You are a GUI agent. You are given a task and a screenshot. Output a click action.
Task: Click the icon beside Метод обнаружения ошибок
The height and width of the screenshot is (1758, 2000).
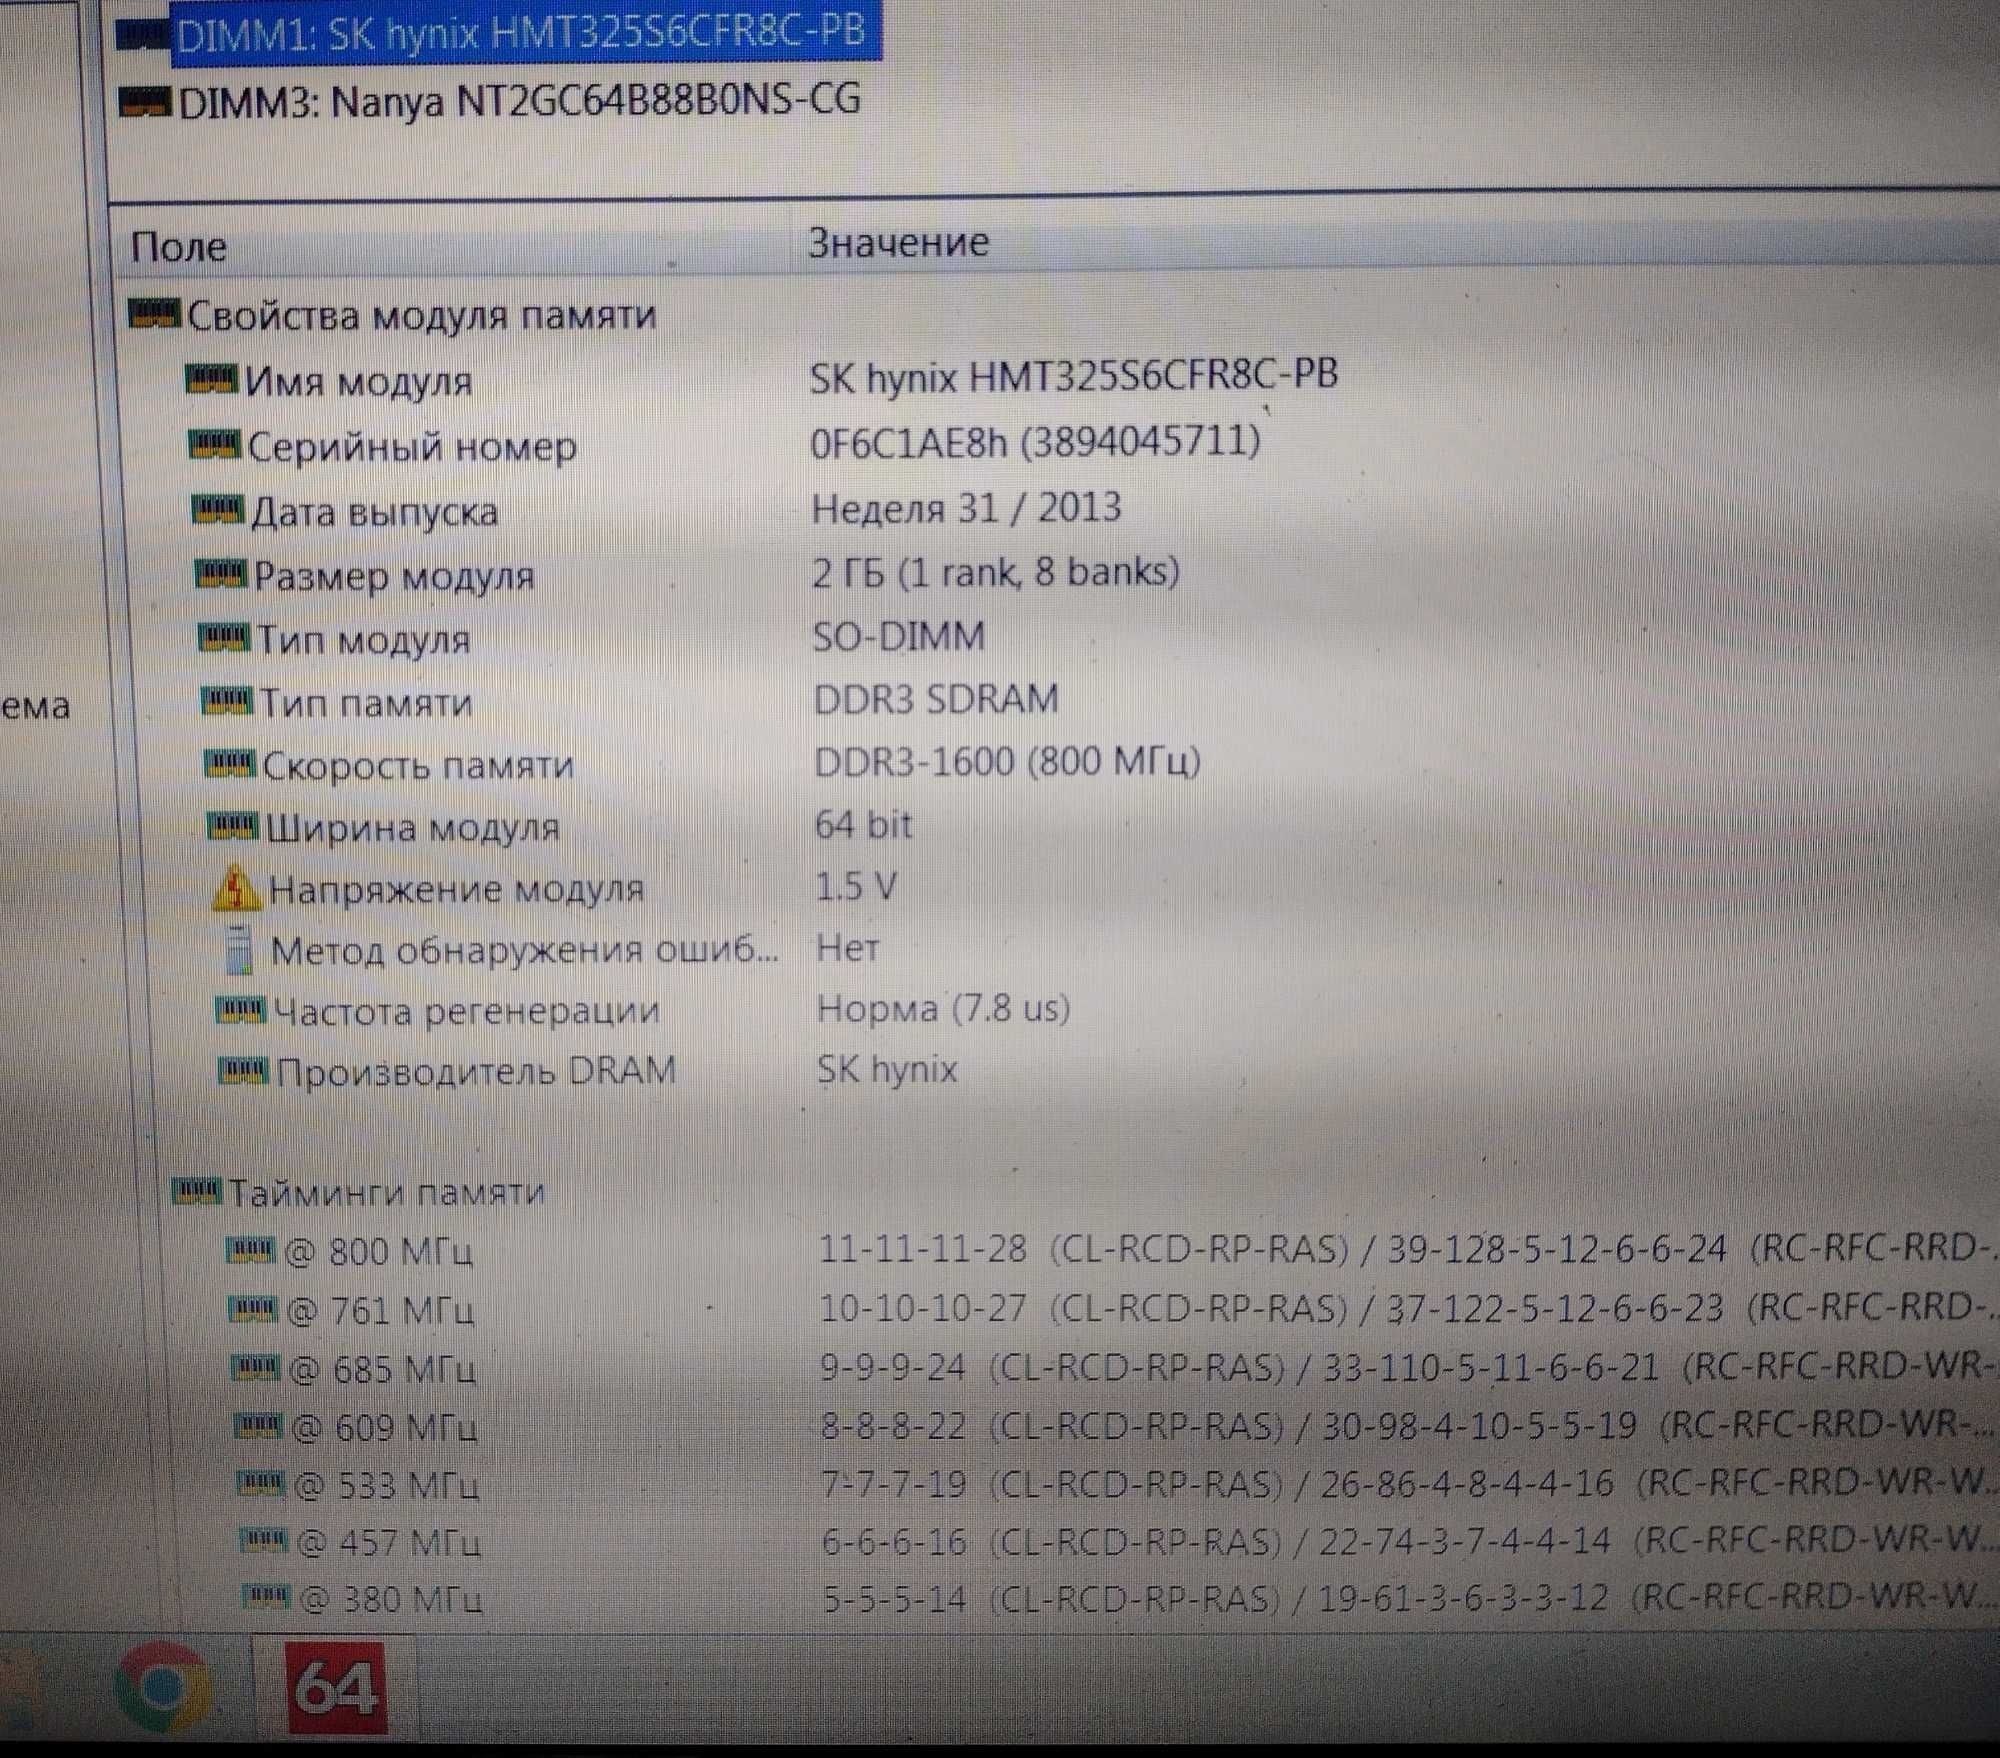pyautogui.click(x=239, y=949)
